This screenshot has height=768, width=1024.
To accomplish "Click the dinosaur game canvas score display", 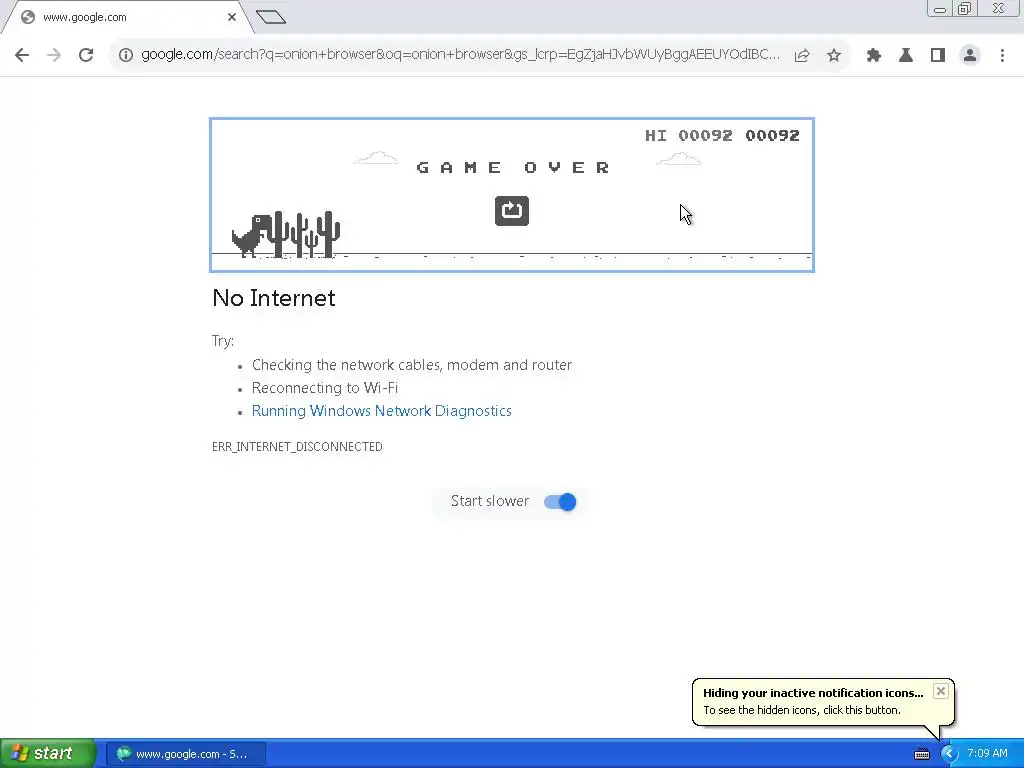I will (722, 135).
